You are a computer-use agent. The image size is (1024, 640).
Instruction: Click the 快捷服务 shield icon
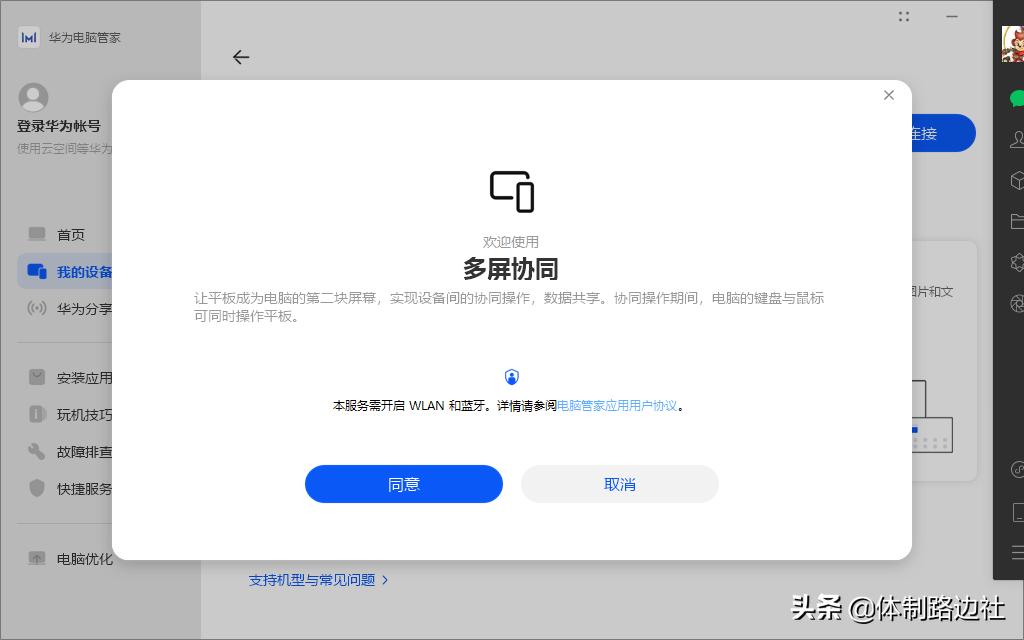point(37,488)
